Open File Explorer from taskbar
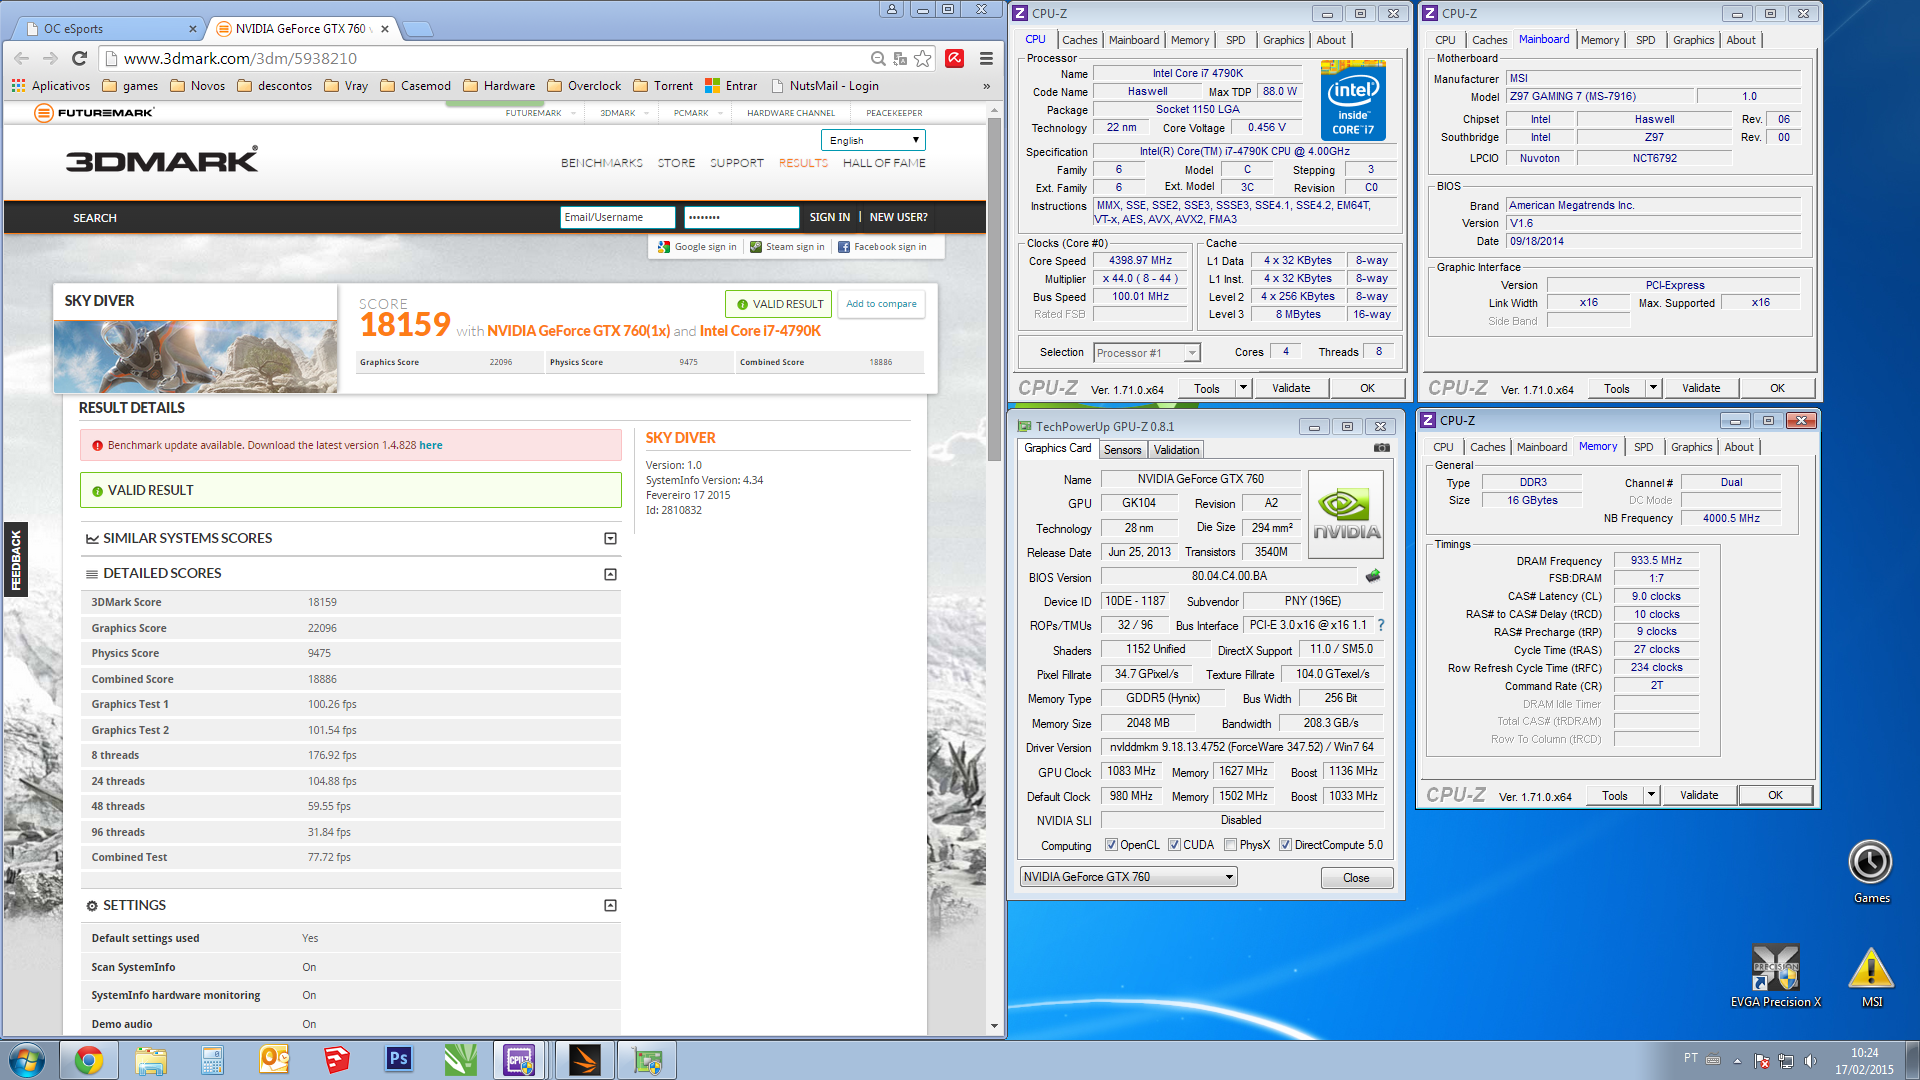The image size is (1920, 1080). [x=151, y=1060]
